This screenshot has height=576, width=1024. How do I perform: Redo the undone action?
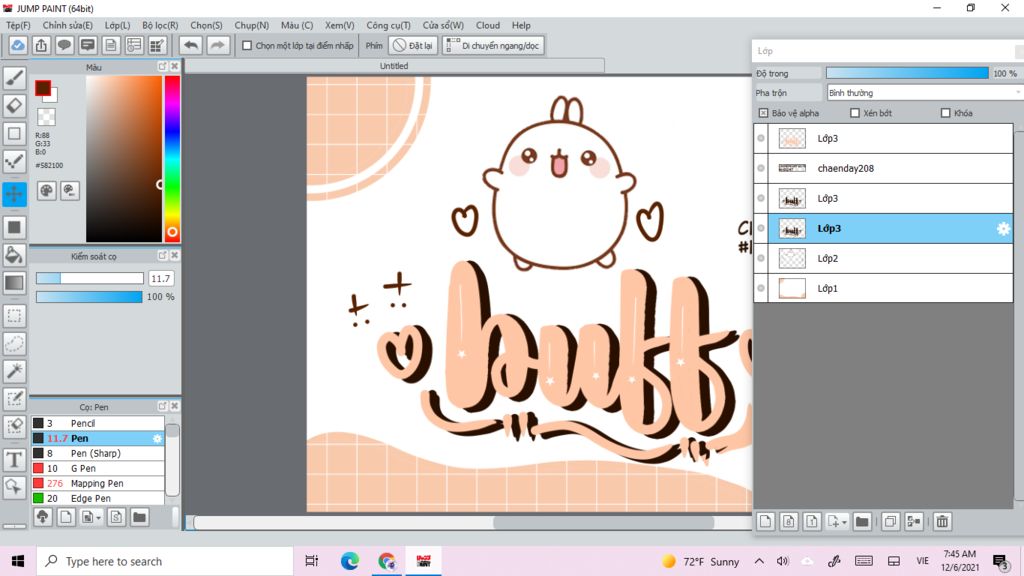[217, 46]
